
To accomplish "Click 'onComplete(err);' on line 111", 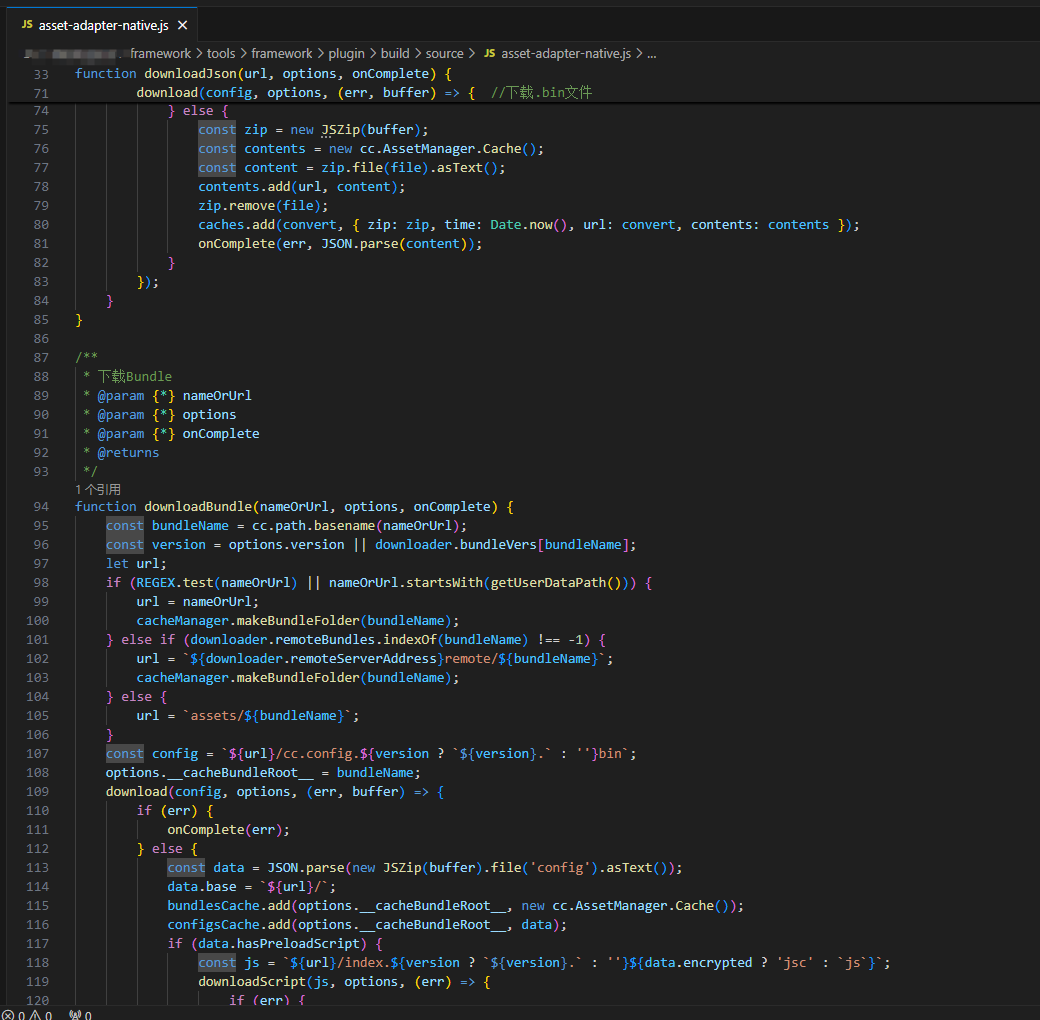I will [x=228, y=830].
